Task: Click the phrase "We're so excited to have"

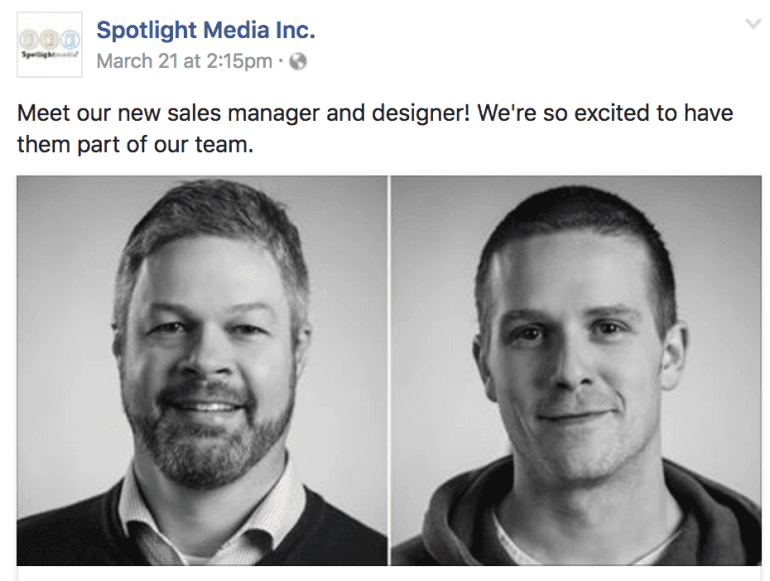Action: click(605, 113)
